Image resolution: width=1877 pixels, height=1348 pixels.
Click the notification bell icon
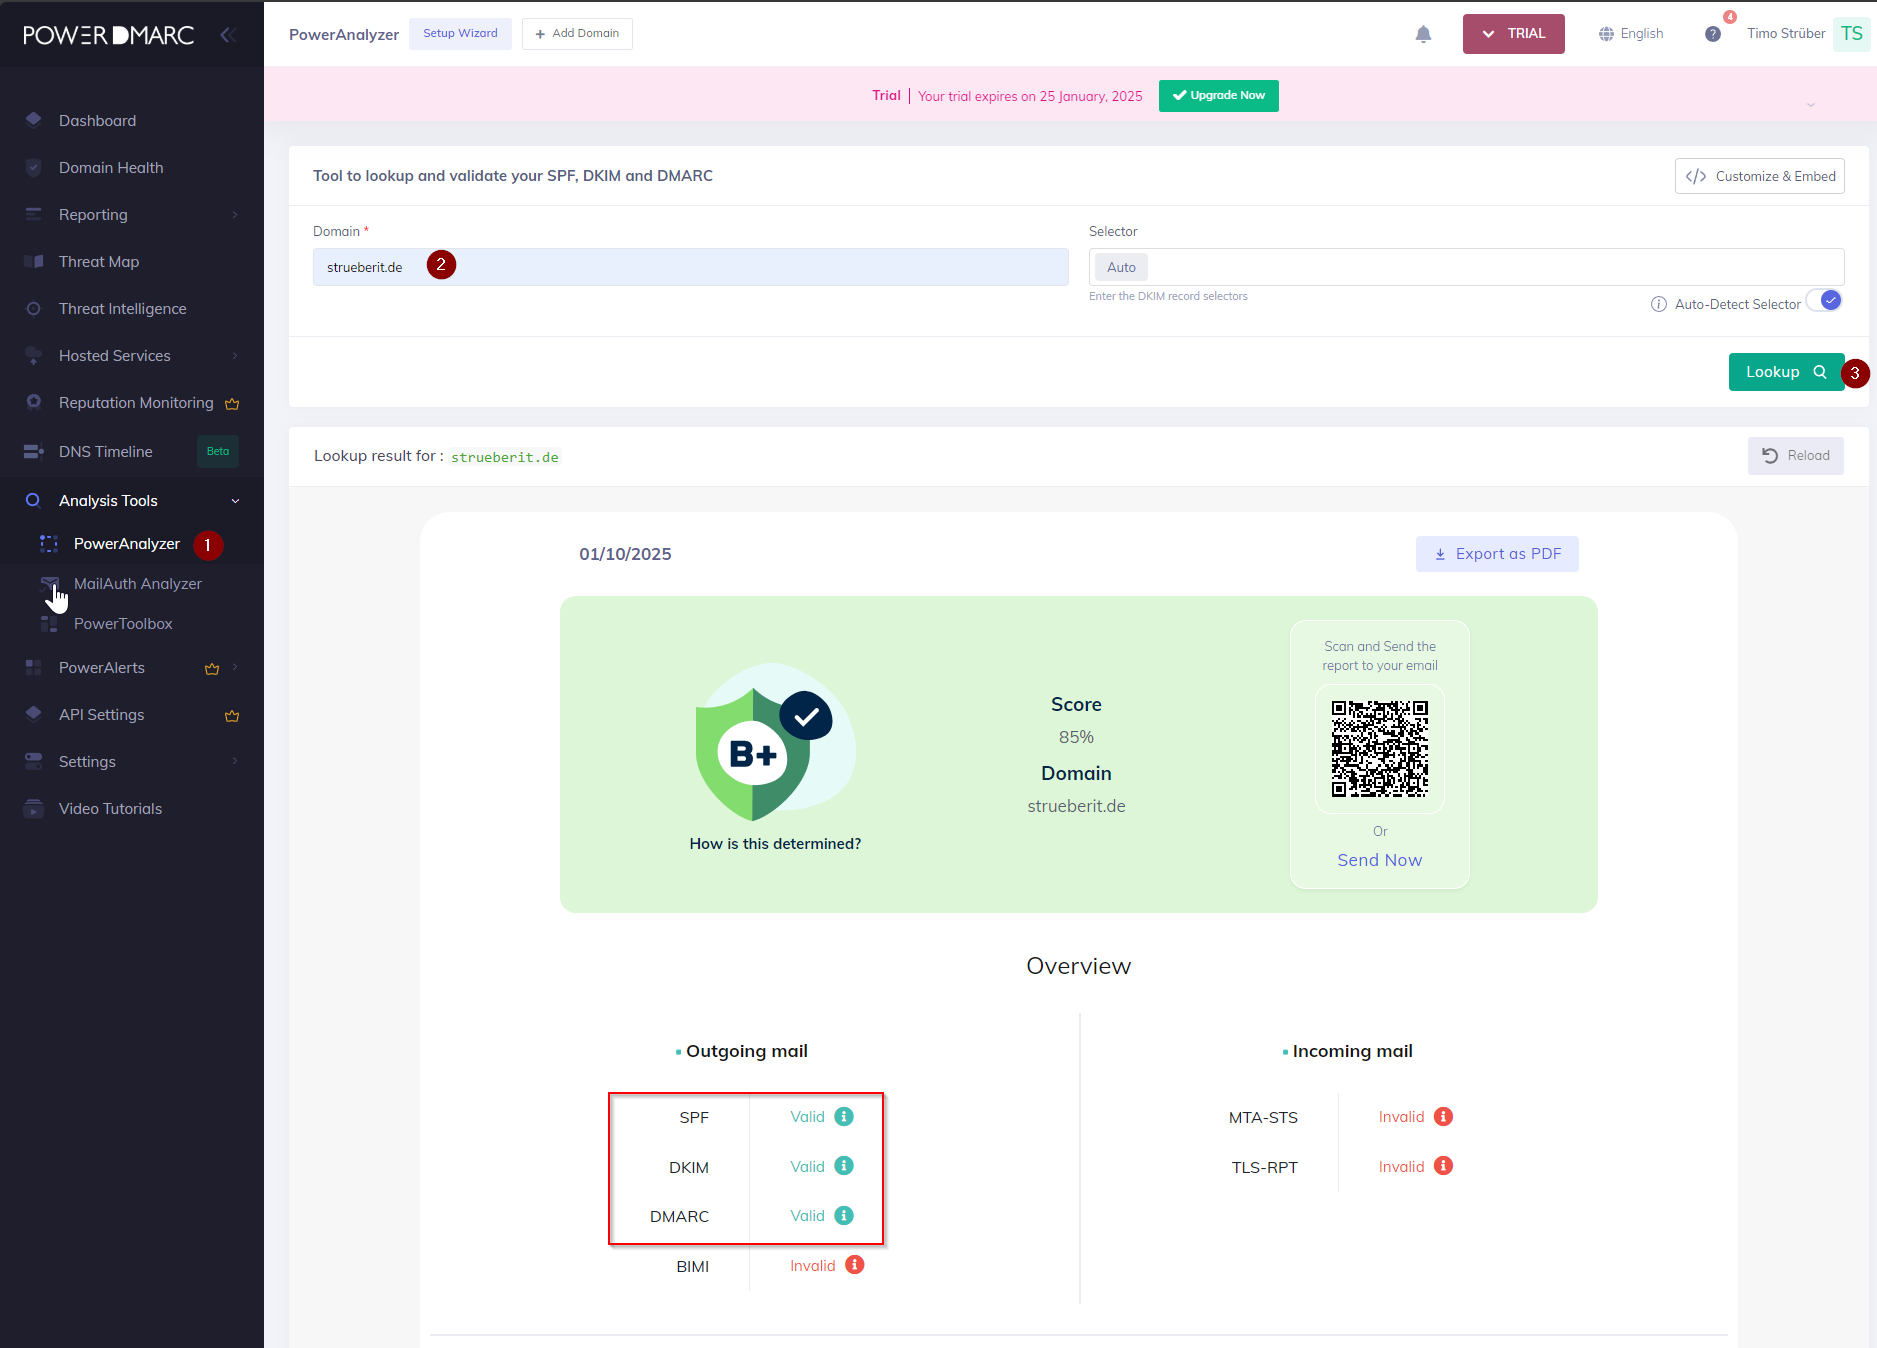[x=1423, y=34]
